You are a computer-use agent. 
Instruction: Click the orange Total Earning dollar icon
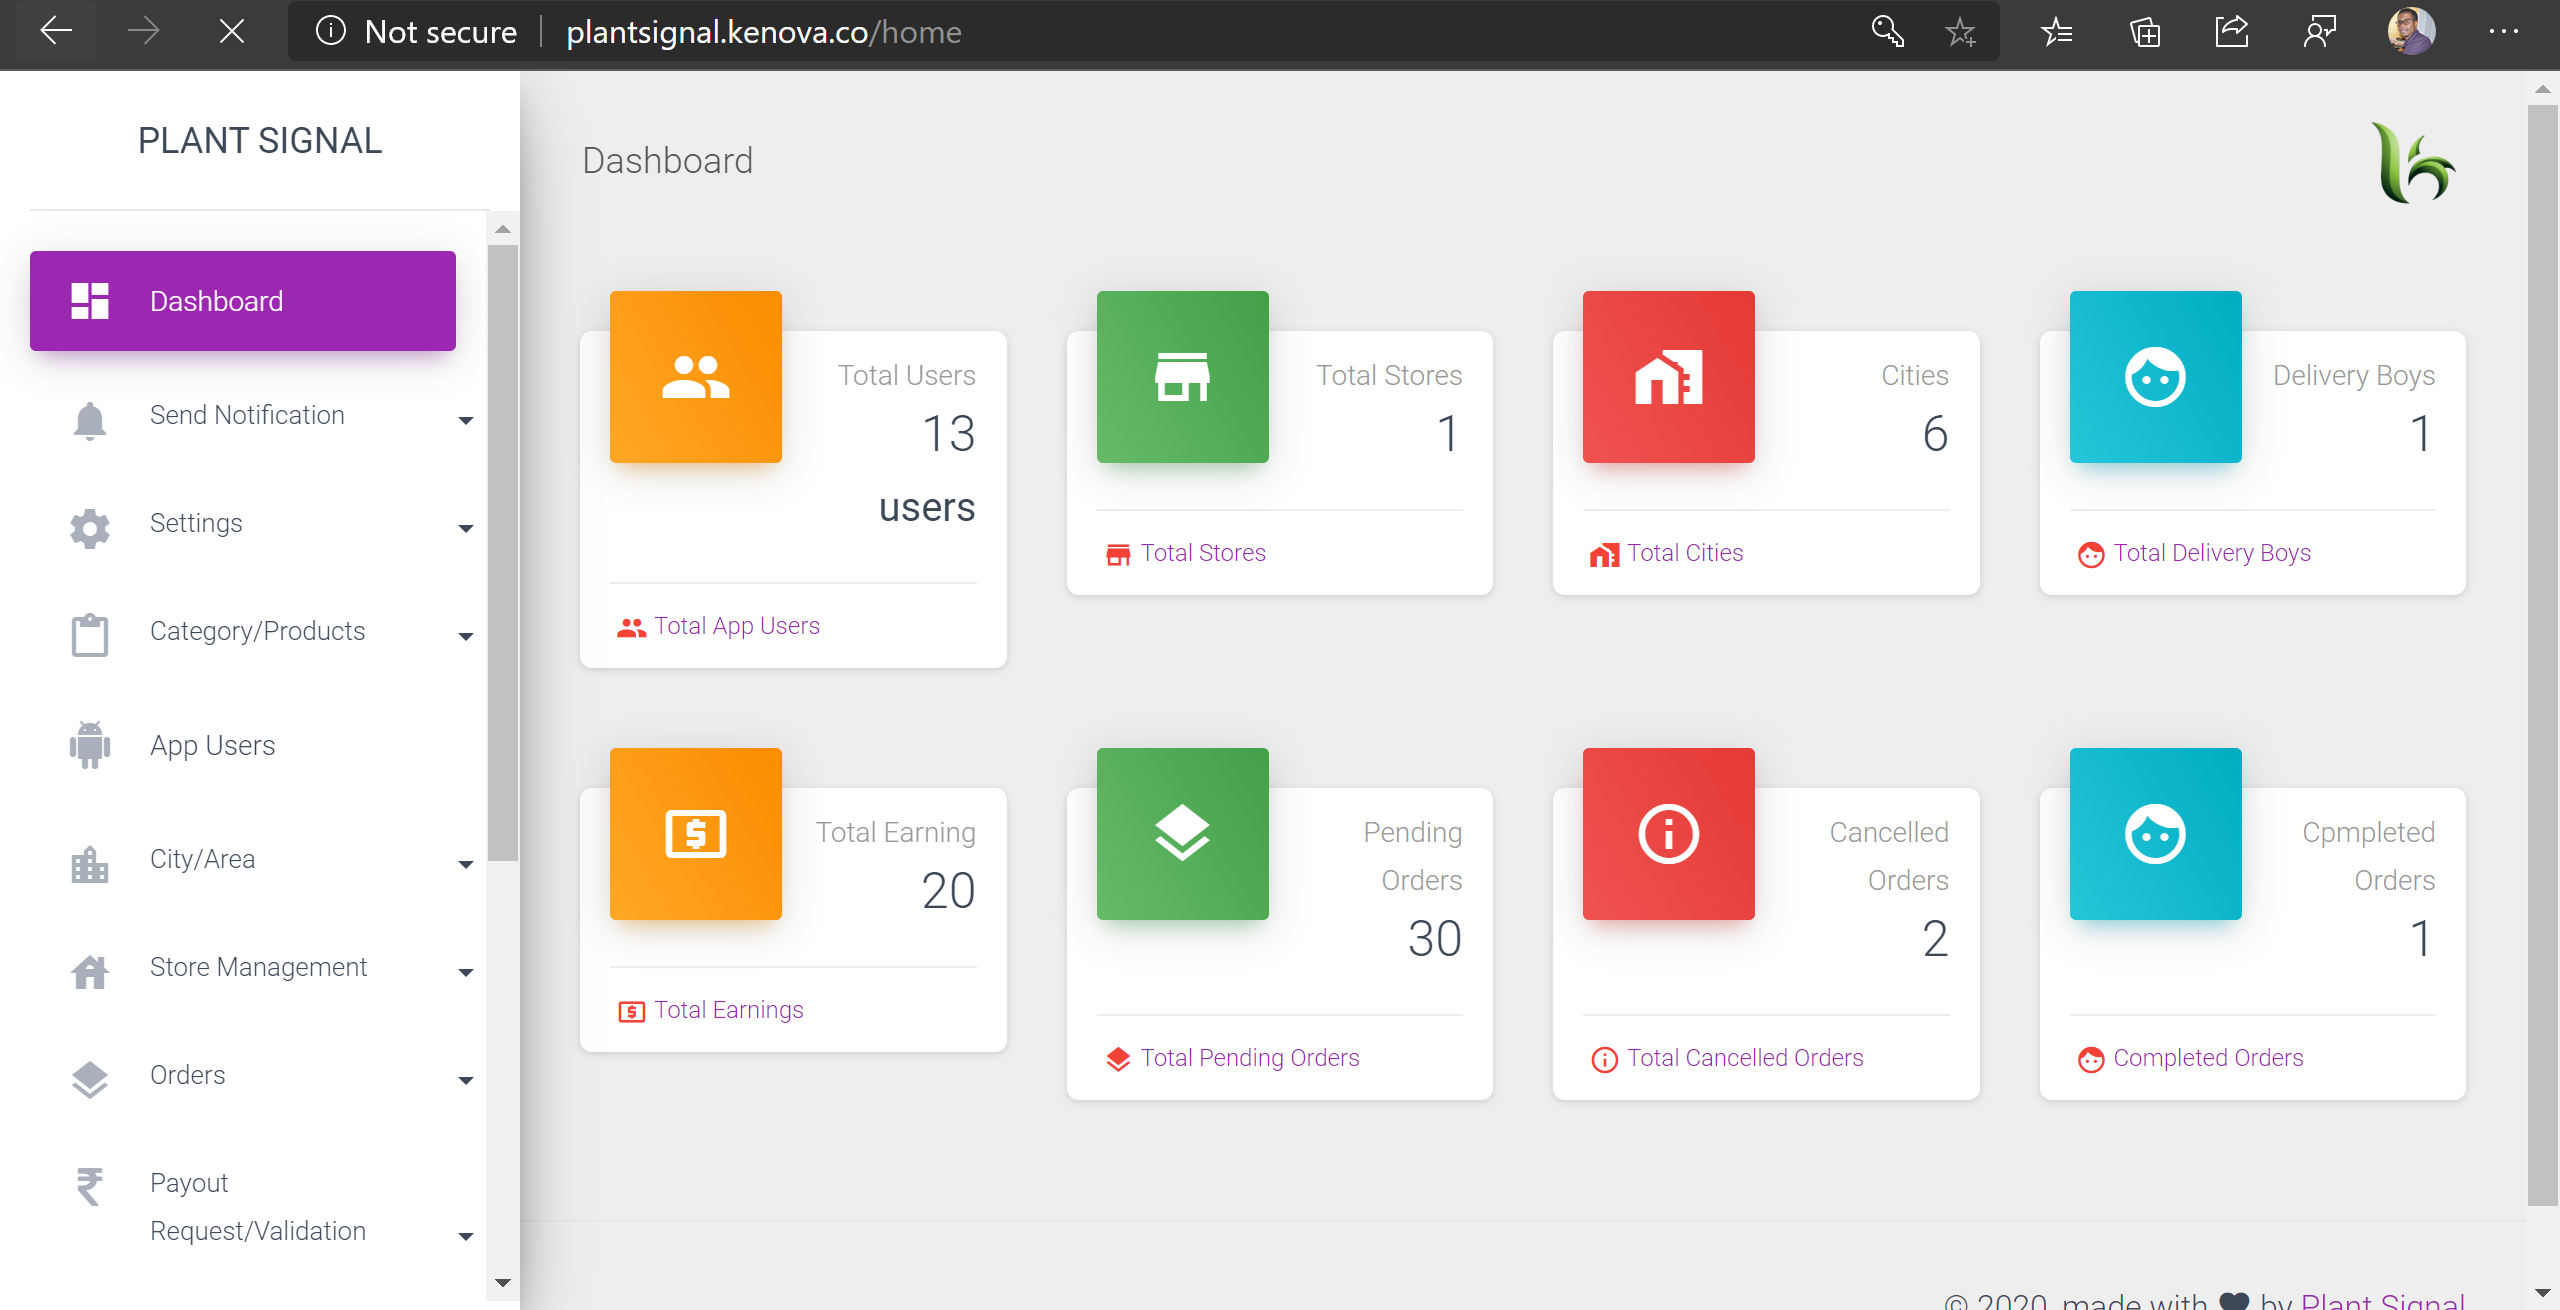pos(695,834)
